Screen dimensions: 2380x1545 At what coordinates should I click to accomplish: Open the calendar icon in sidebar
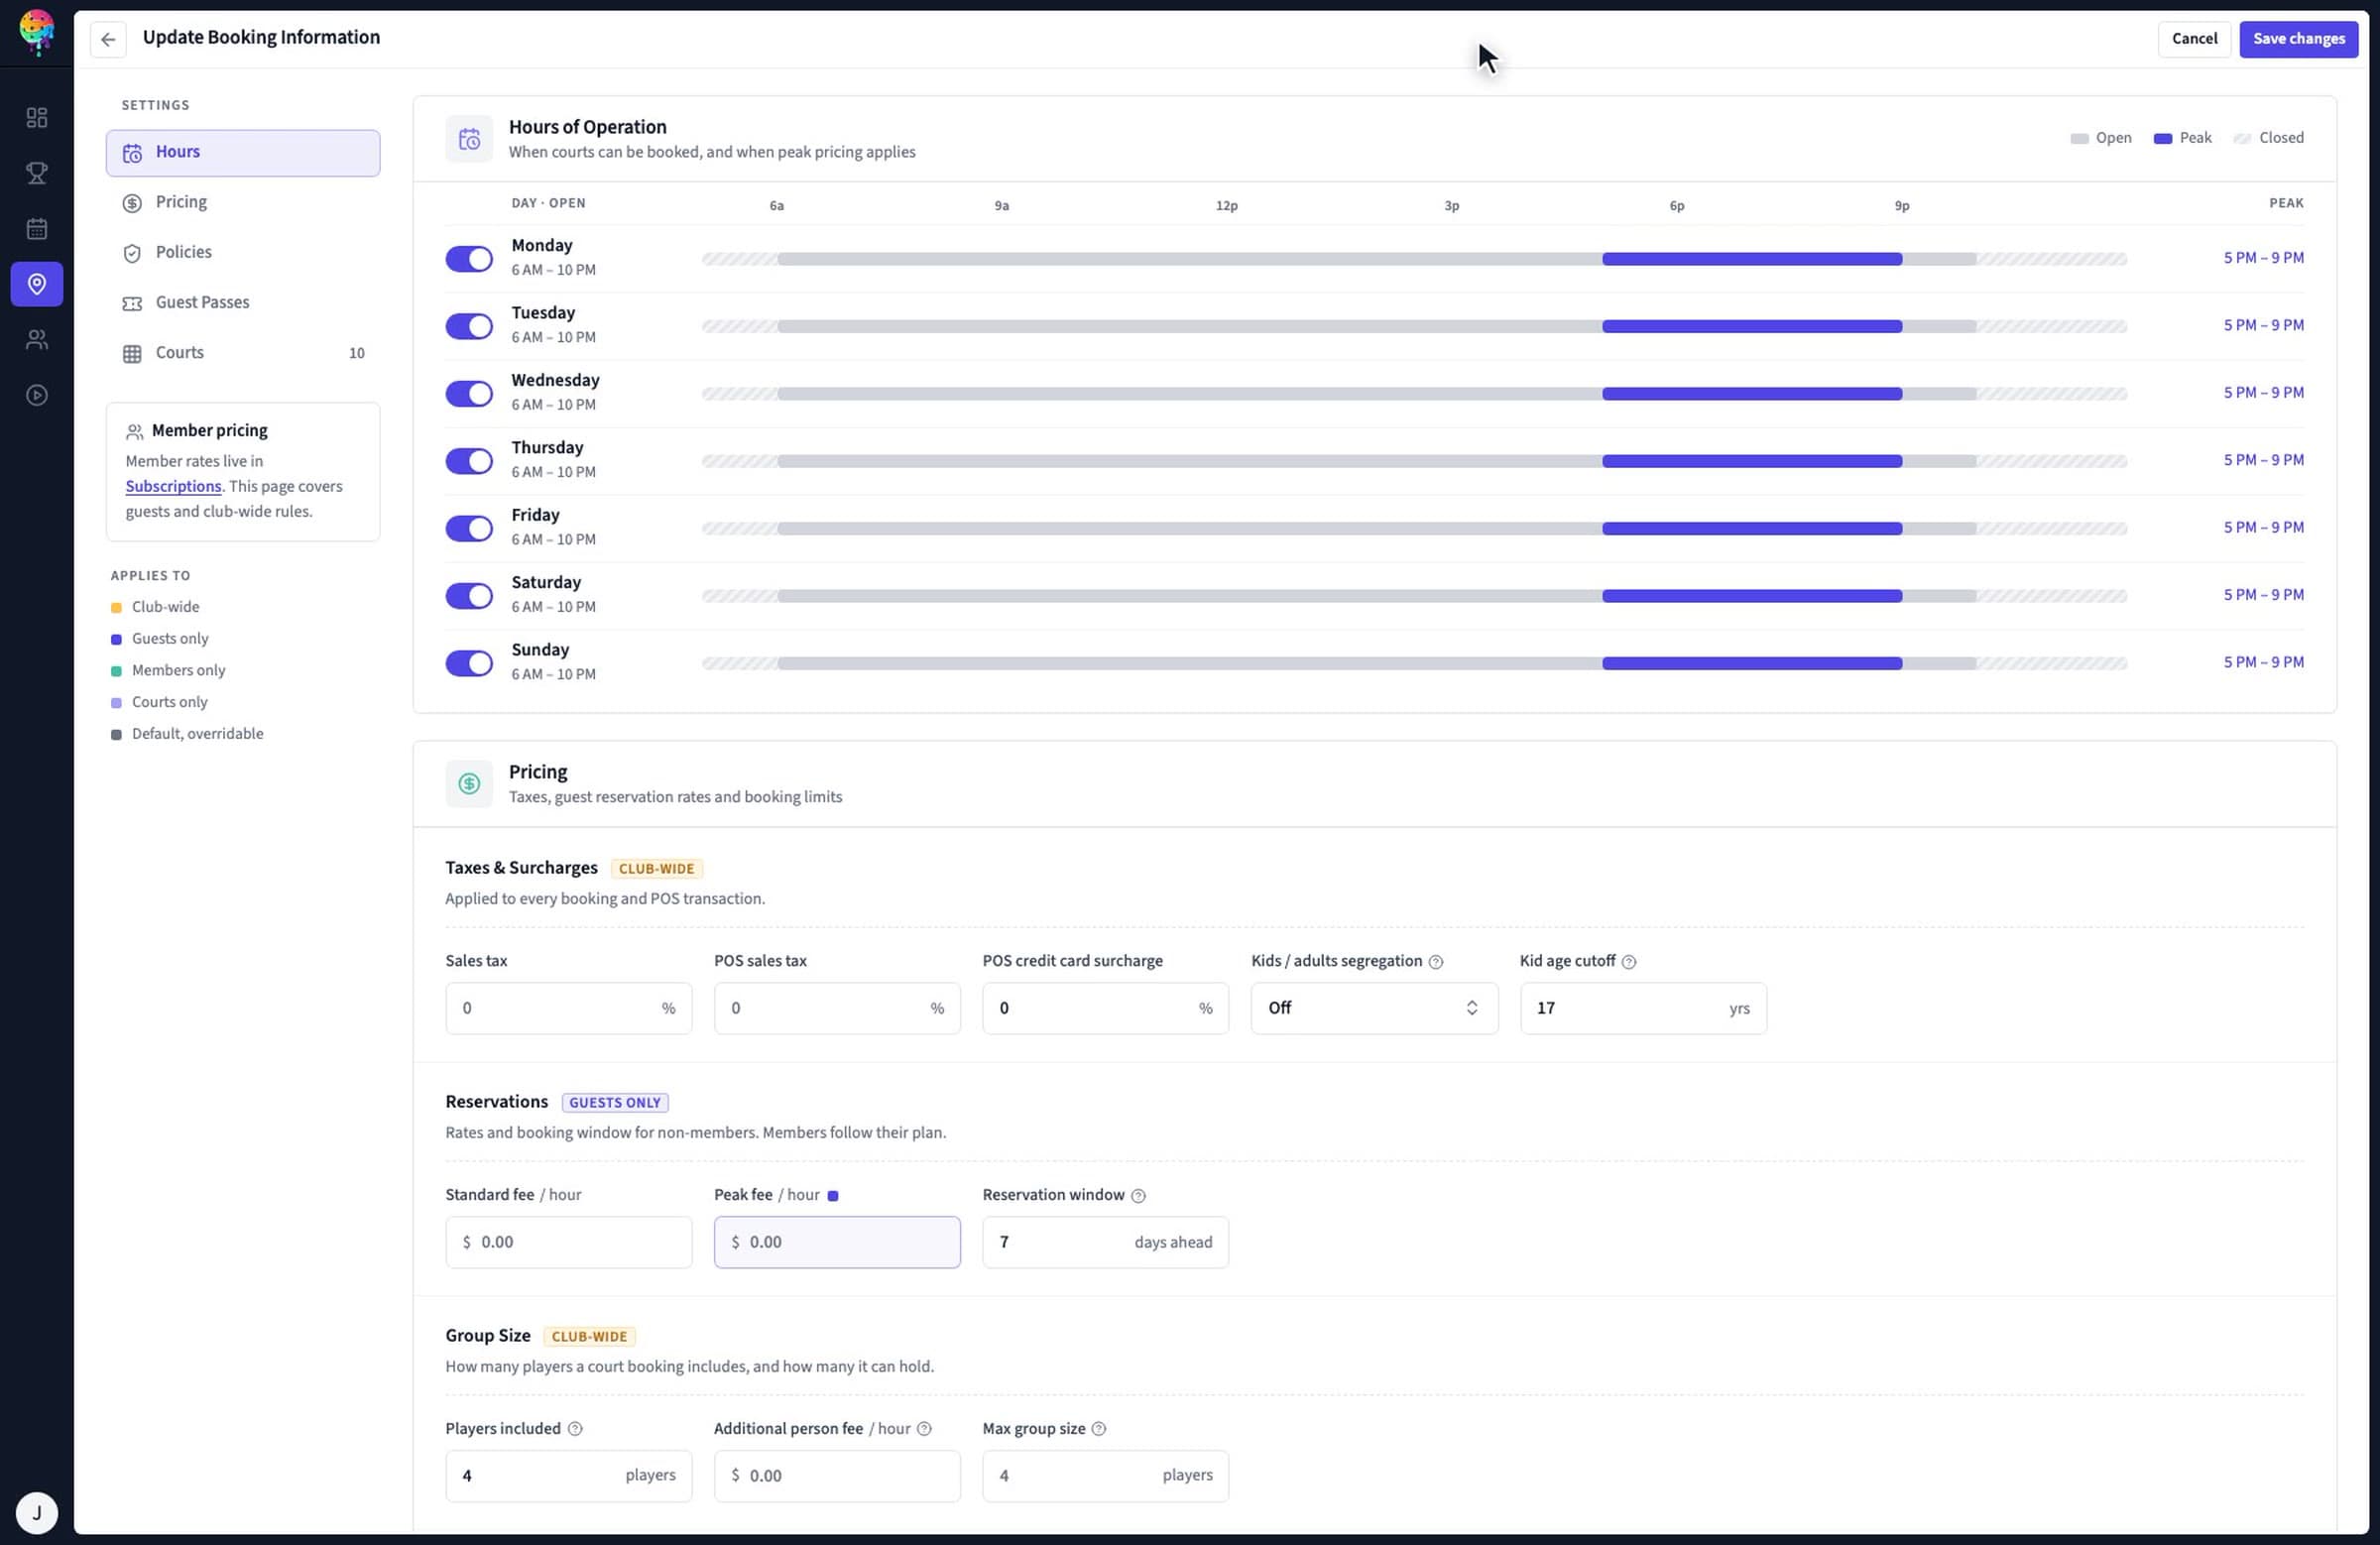point(37,229)
